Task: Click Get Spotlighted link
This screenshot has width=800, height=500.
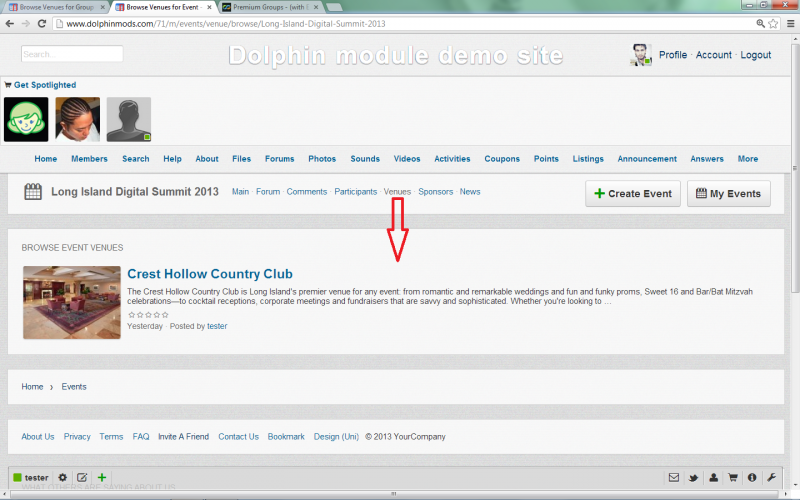Action: pos(45,85)
